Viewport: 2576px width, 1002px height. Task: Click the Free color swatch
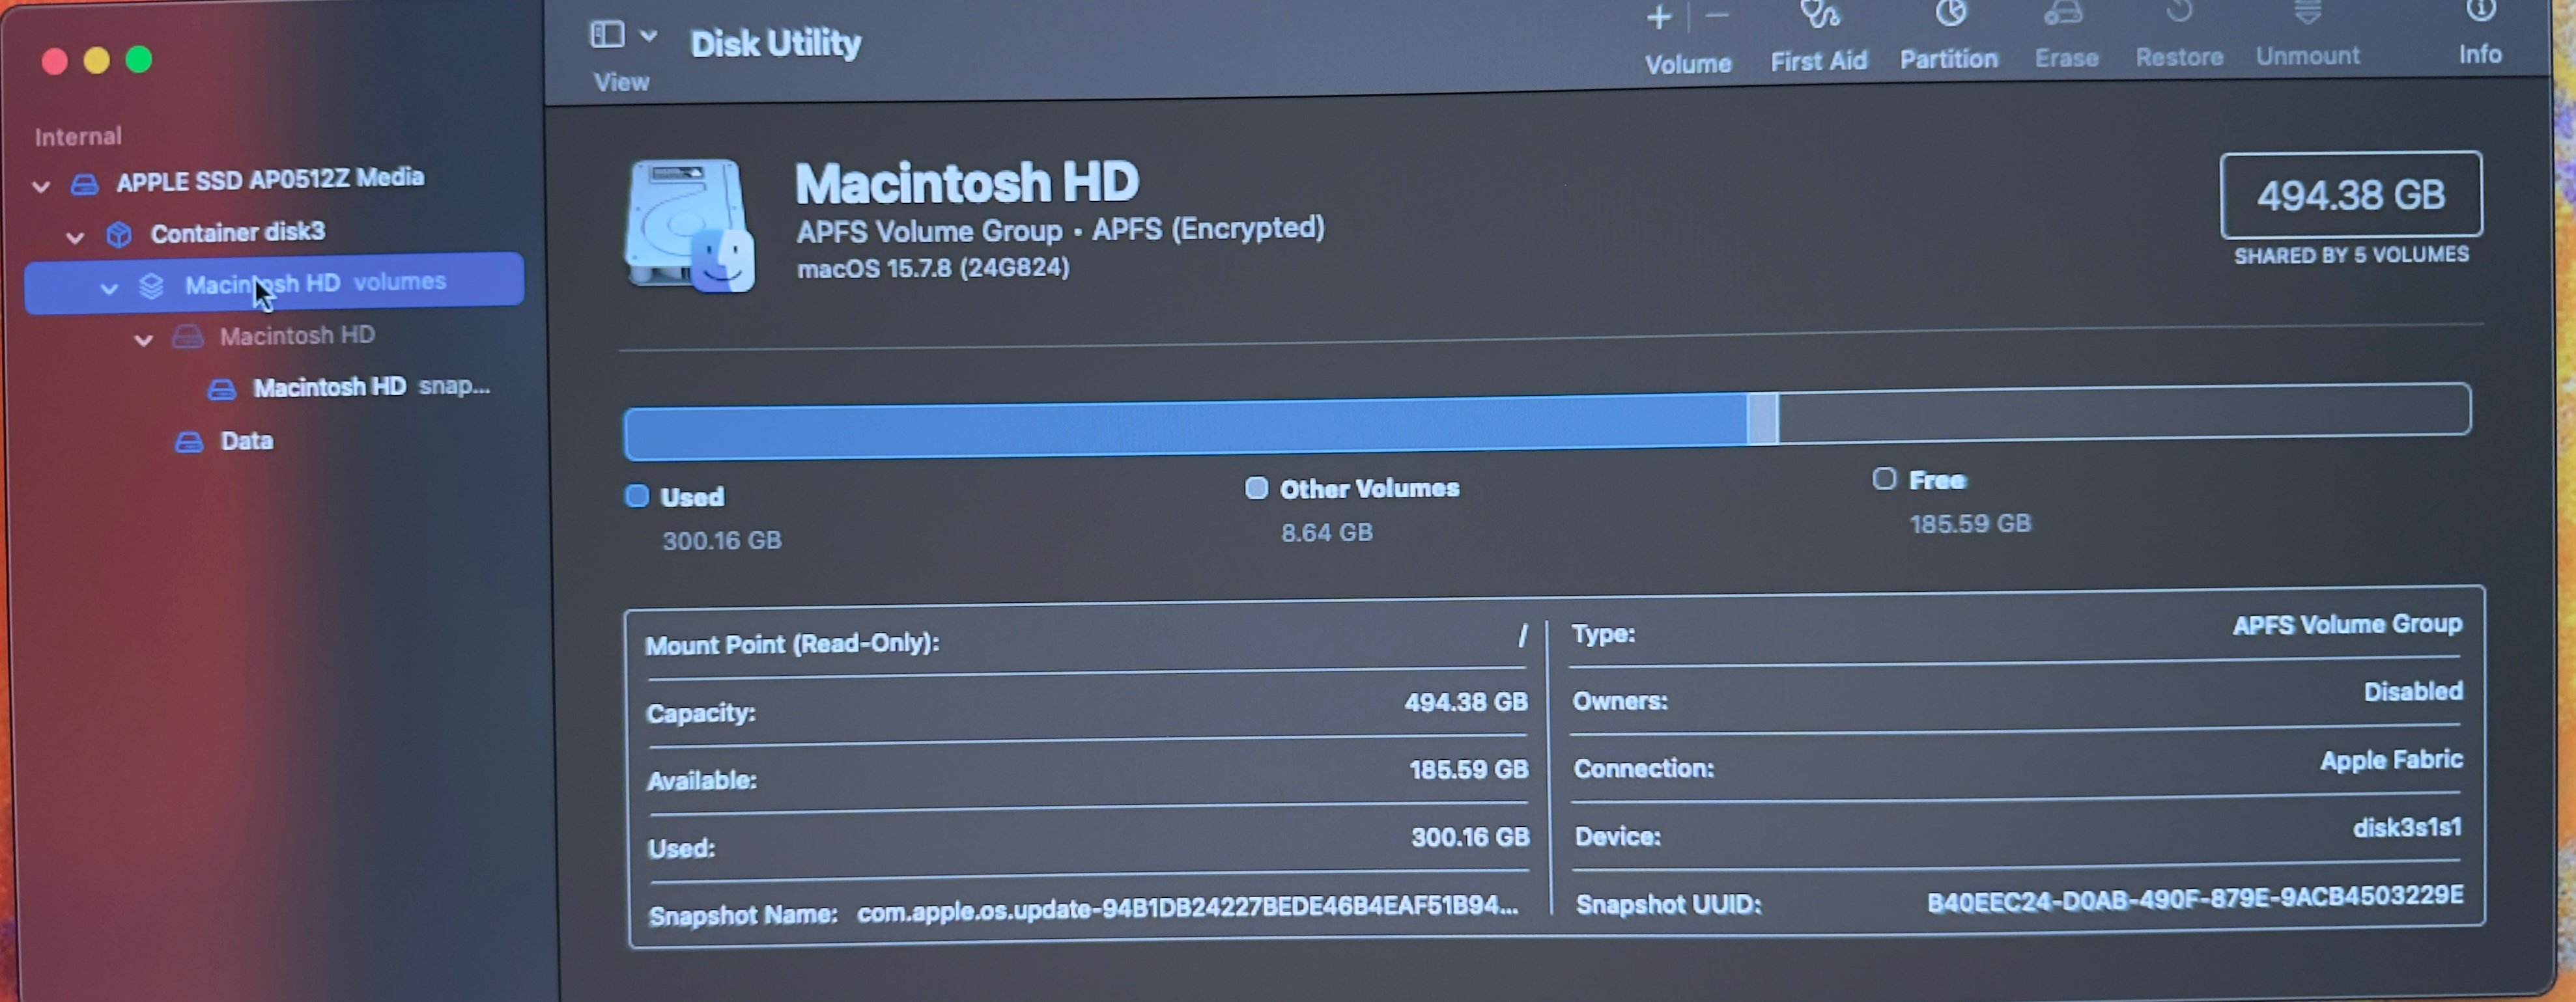coord(1884,479)
